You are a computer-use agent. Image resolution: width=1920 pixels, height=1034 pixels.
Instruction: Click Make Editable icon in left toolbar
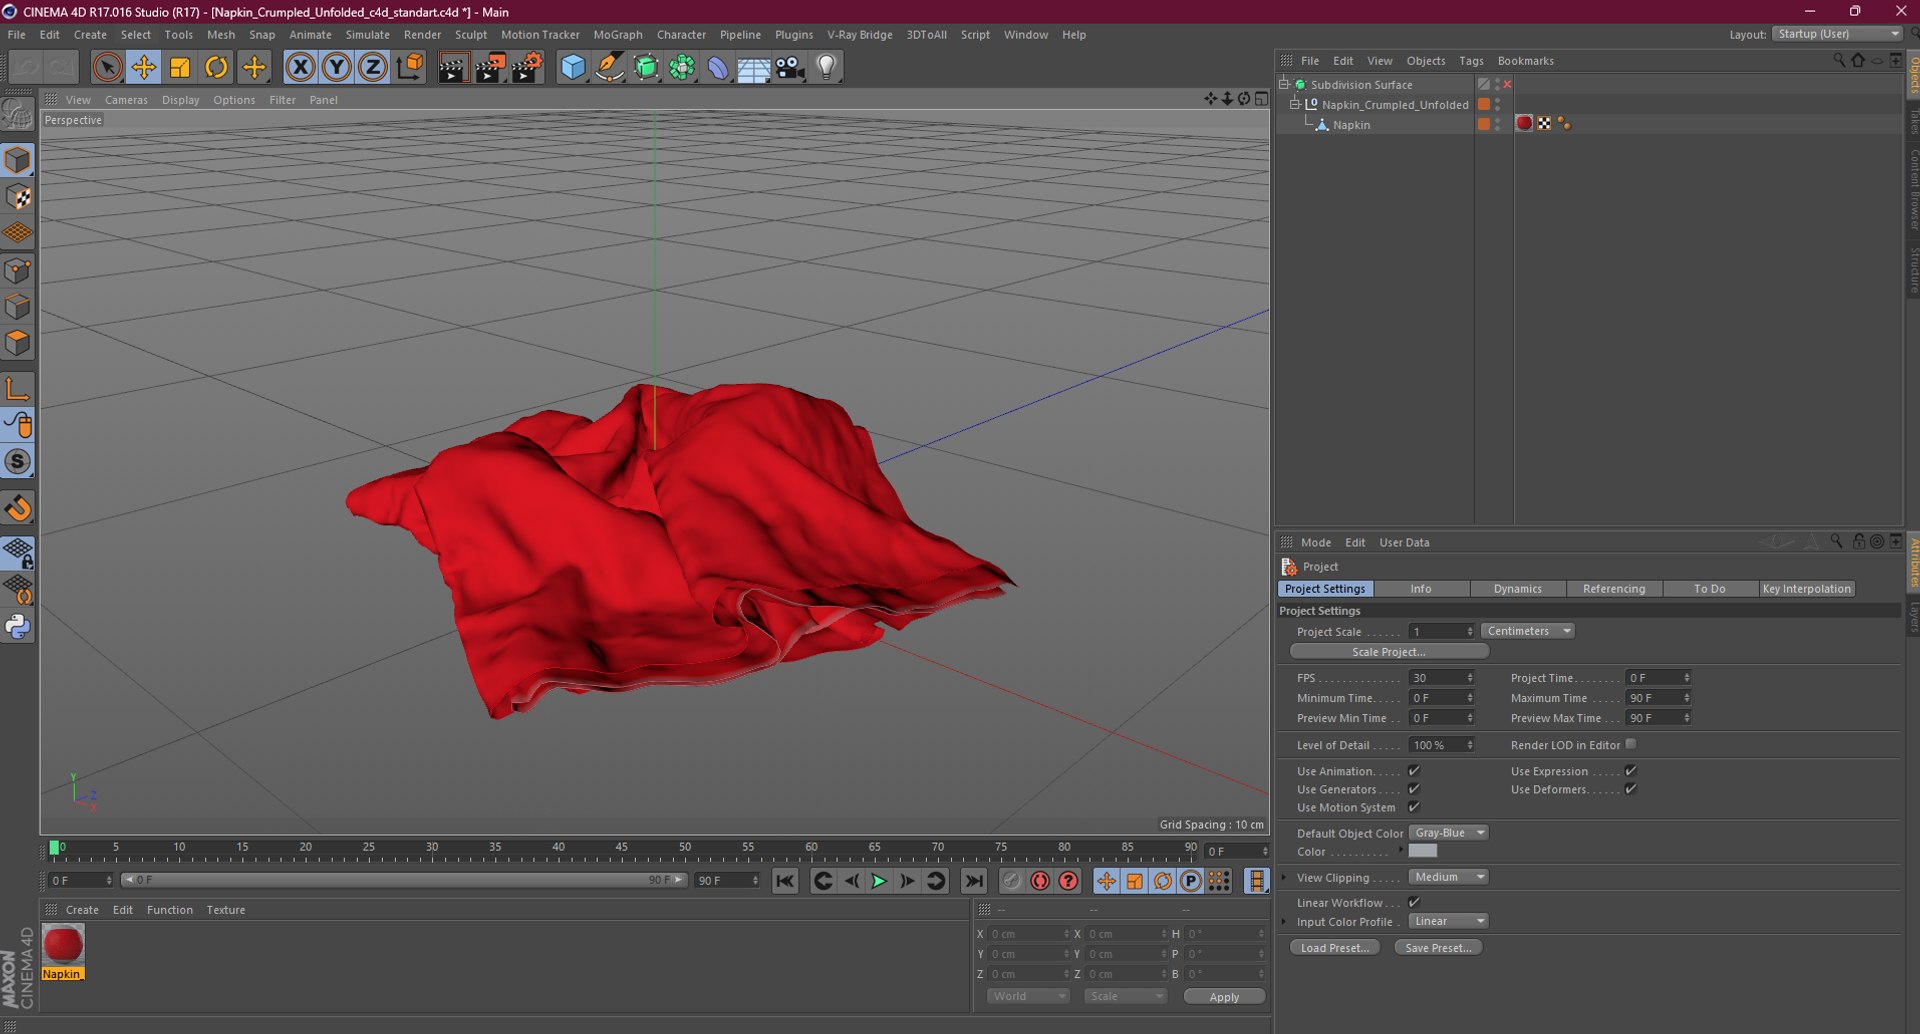pos(18,115)
